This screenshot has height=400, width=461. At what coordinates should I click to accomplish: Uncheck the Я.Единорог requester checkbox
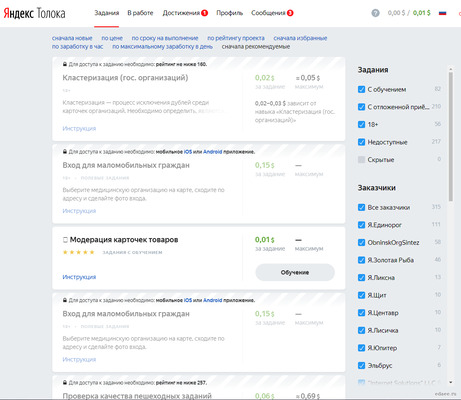[361, 225]
